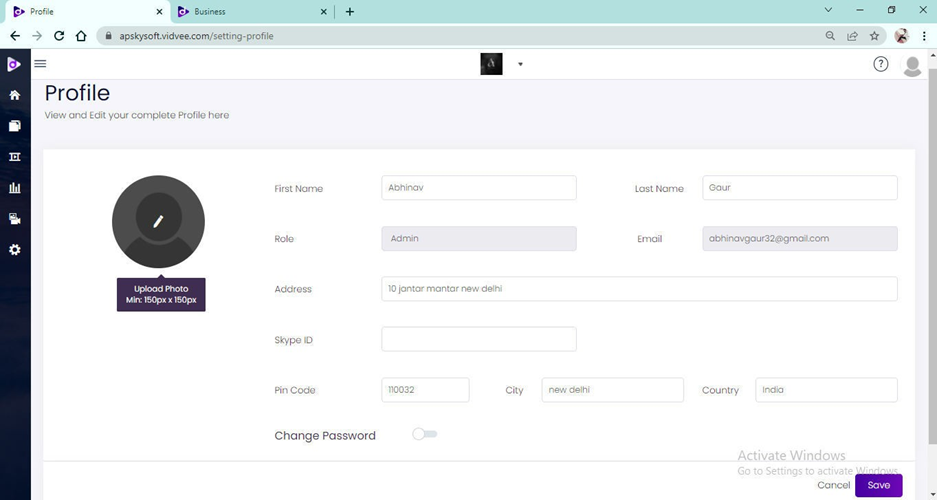The height and width of the screenshot is (500, 937).
Task: Click the browser address bar URL
Action: click(196, 36)
